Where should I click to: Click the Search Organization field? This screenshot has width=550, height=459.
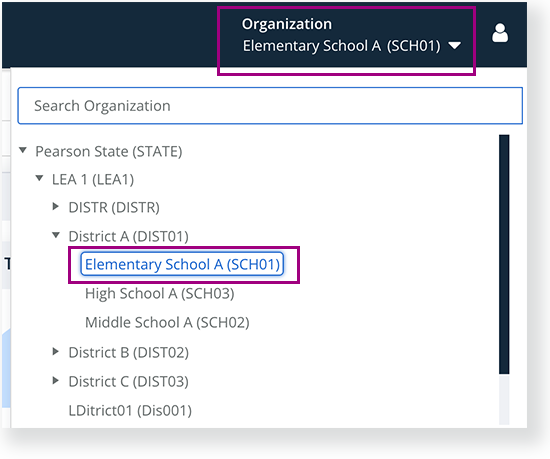coord(270,106)
